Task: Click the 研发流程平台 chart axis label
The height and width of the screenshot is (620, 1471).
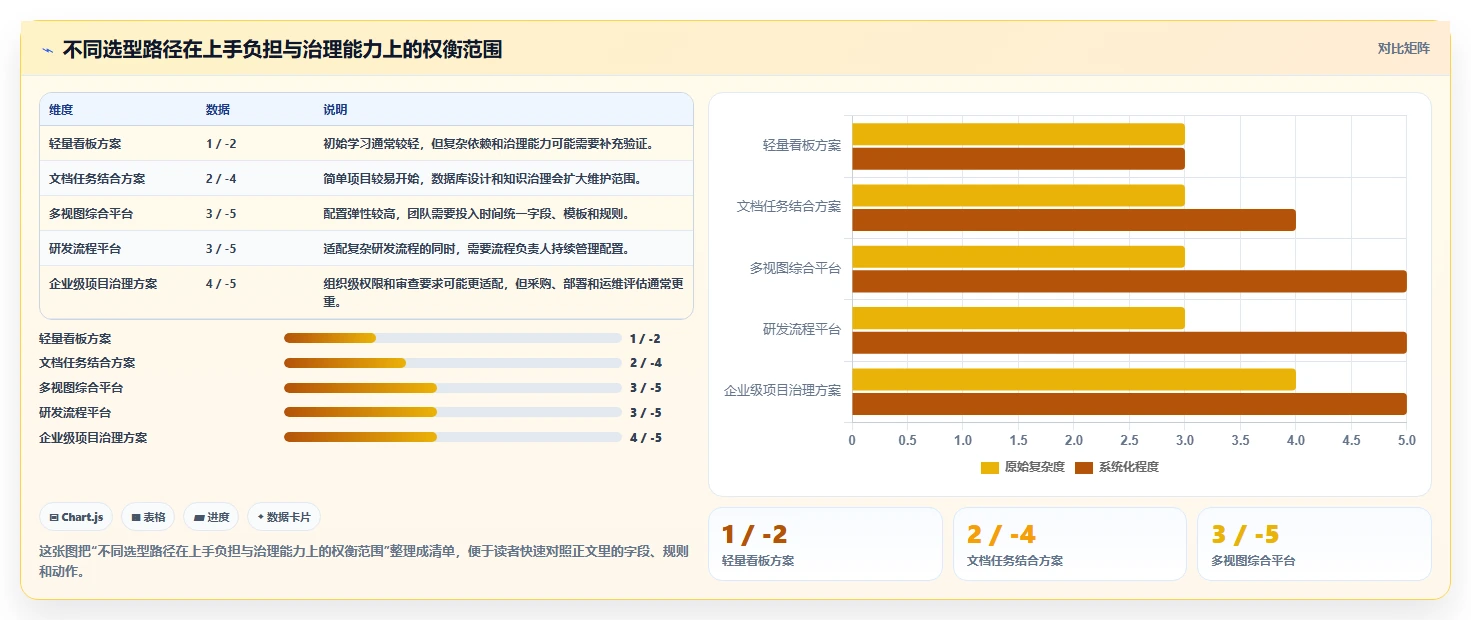Action: 802,329
